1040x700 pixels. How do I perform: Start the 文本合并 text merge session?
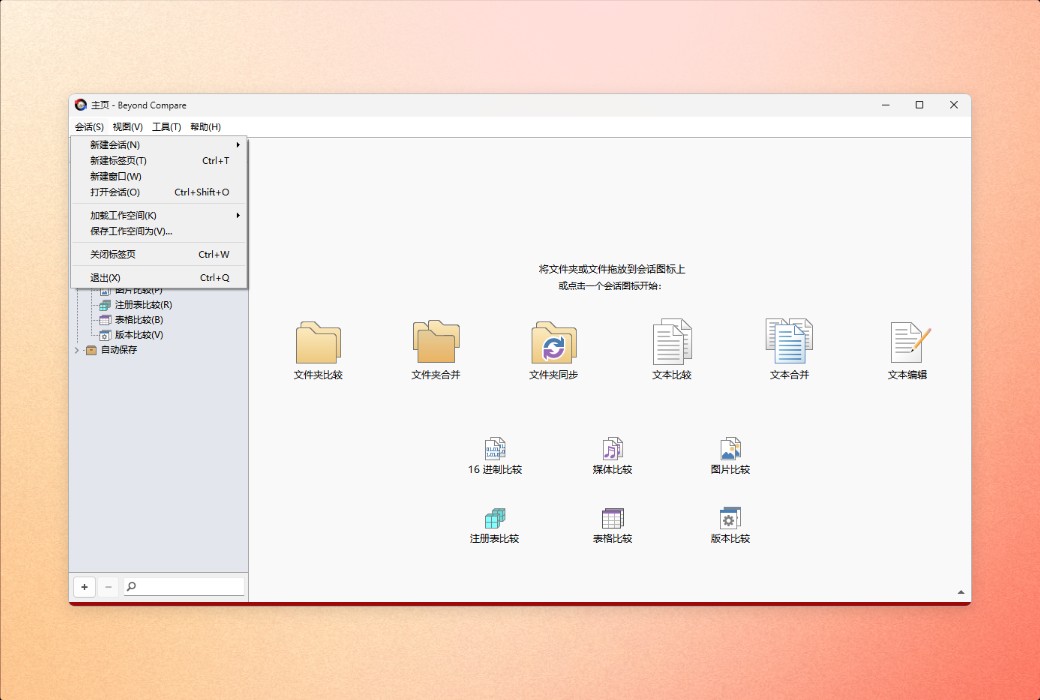(789, 349)
